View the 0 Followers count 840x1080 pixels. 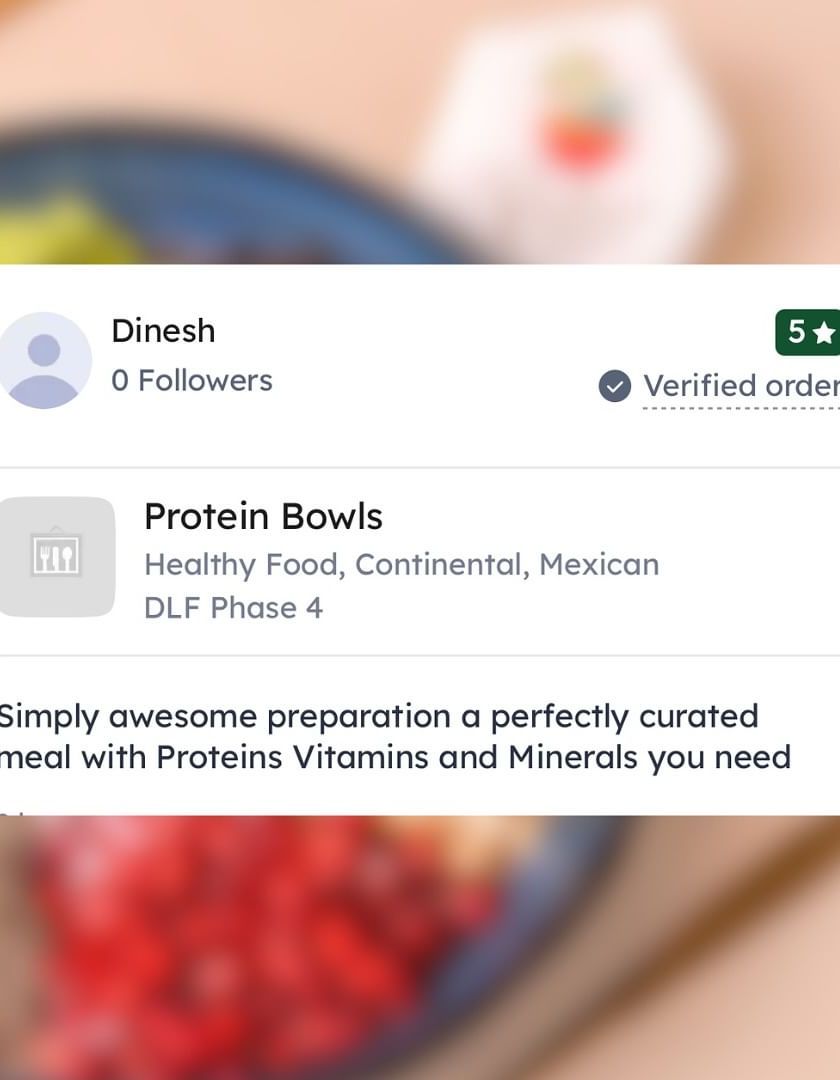(192, 381)
